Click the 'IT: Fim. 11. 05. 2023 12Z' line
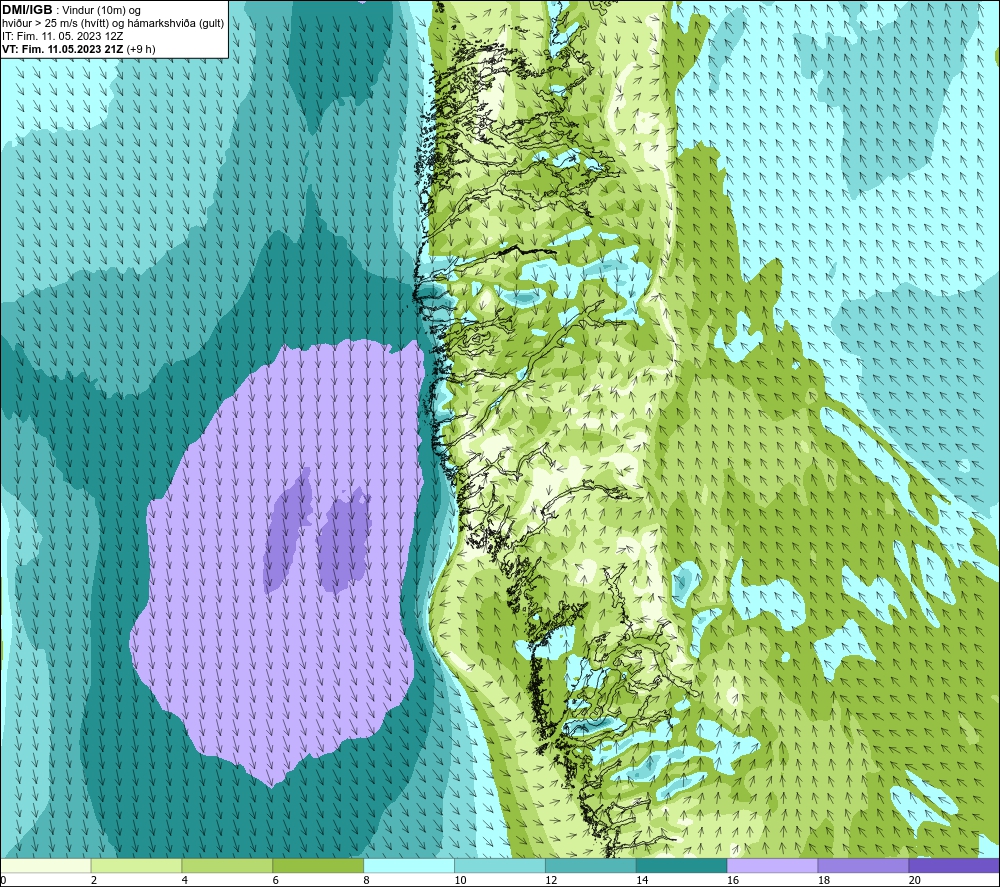1000x887 pixels. (62, 36)
